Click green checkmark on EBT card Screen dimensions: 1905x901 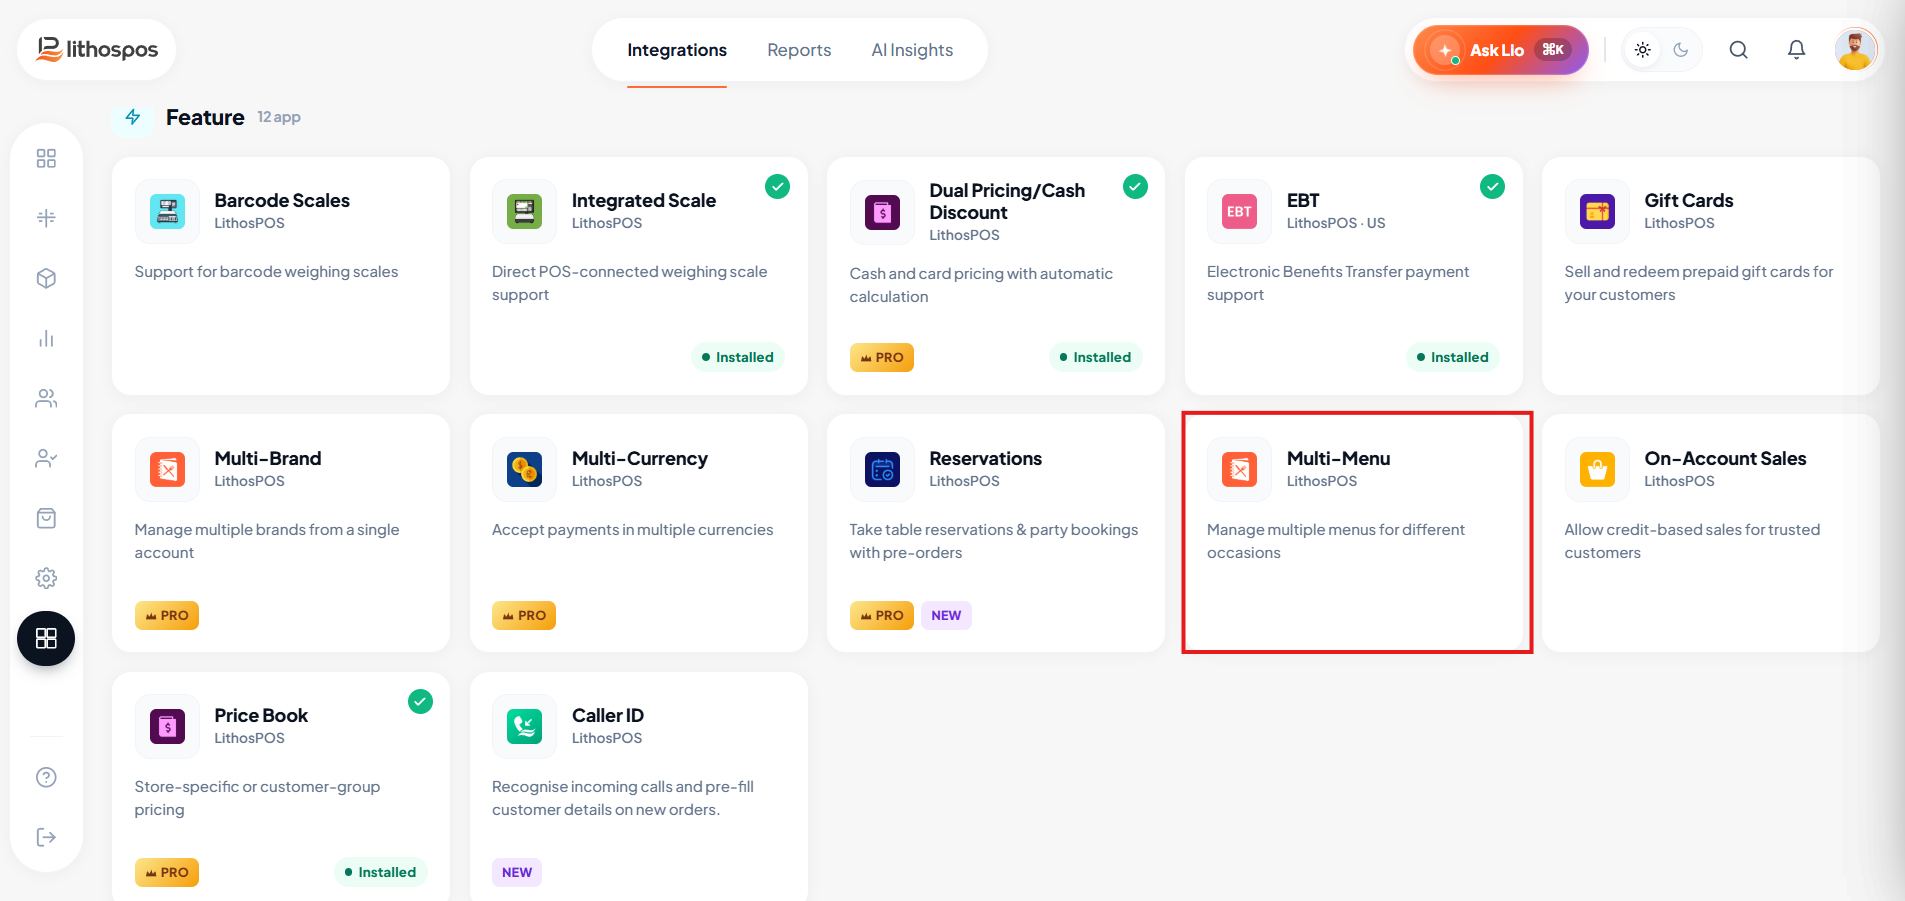1492,186
